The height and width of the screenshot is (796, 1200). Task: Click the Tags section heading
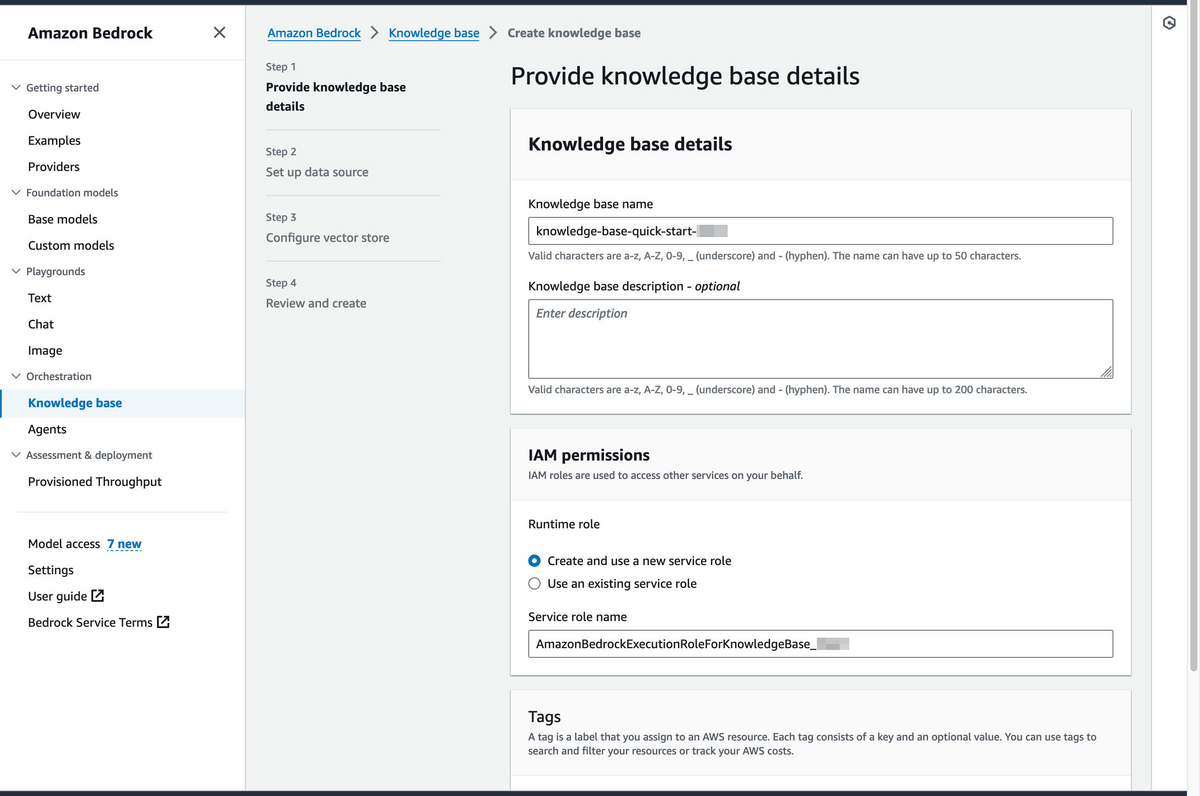click(x=544, y=716)
